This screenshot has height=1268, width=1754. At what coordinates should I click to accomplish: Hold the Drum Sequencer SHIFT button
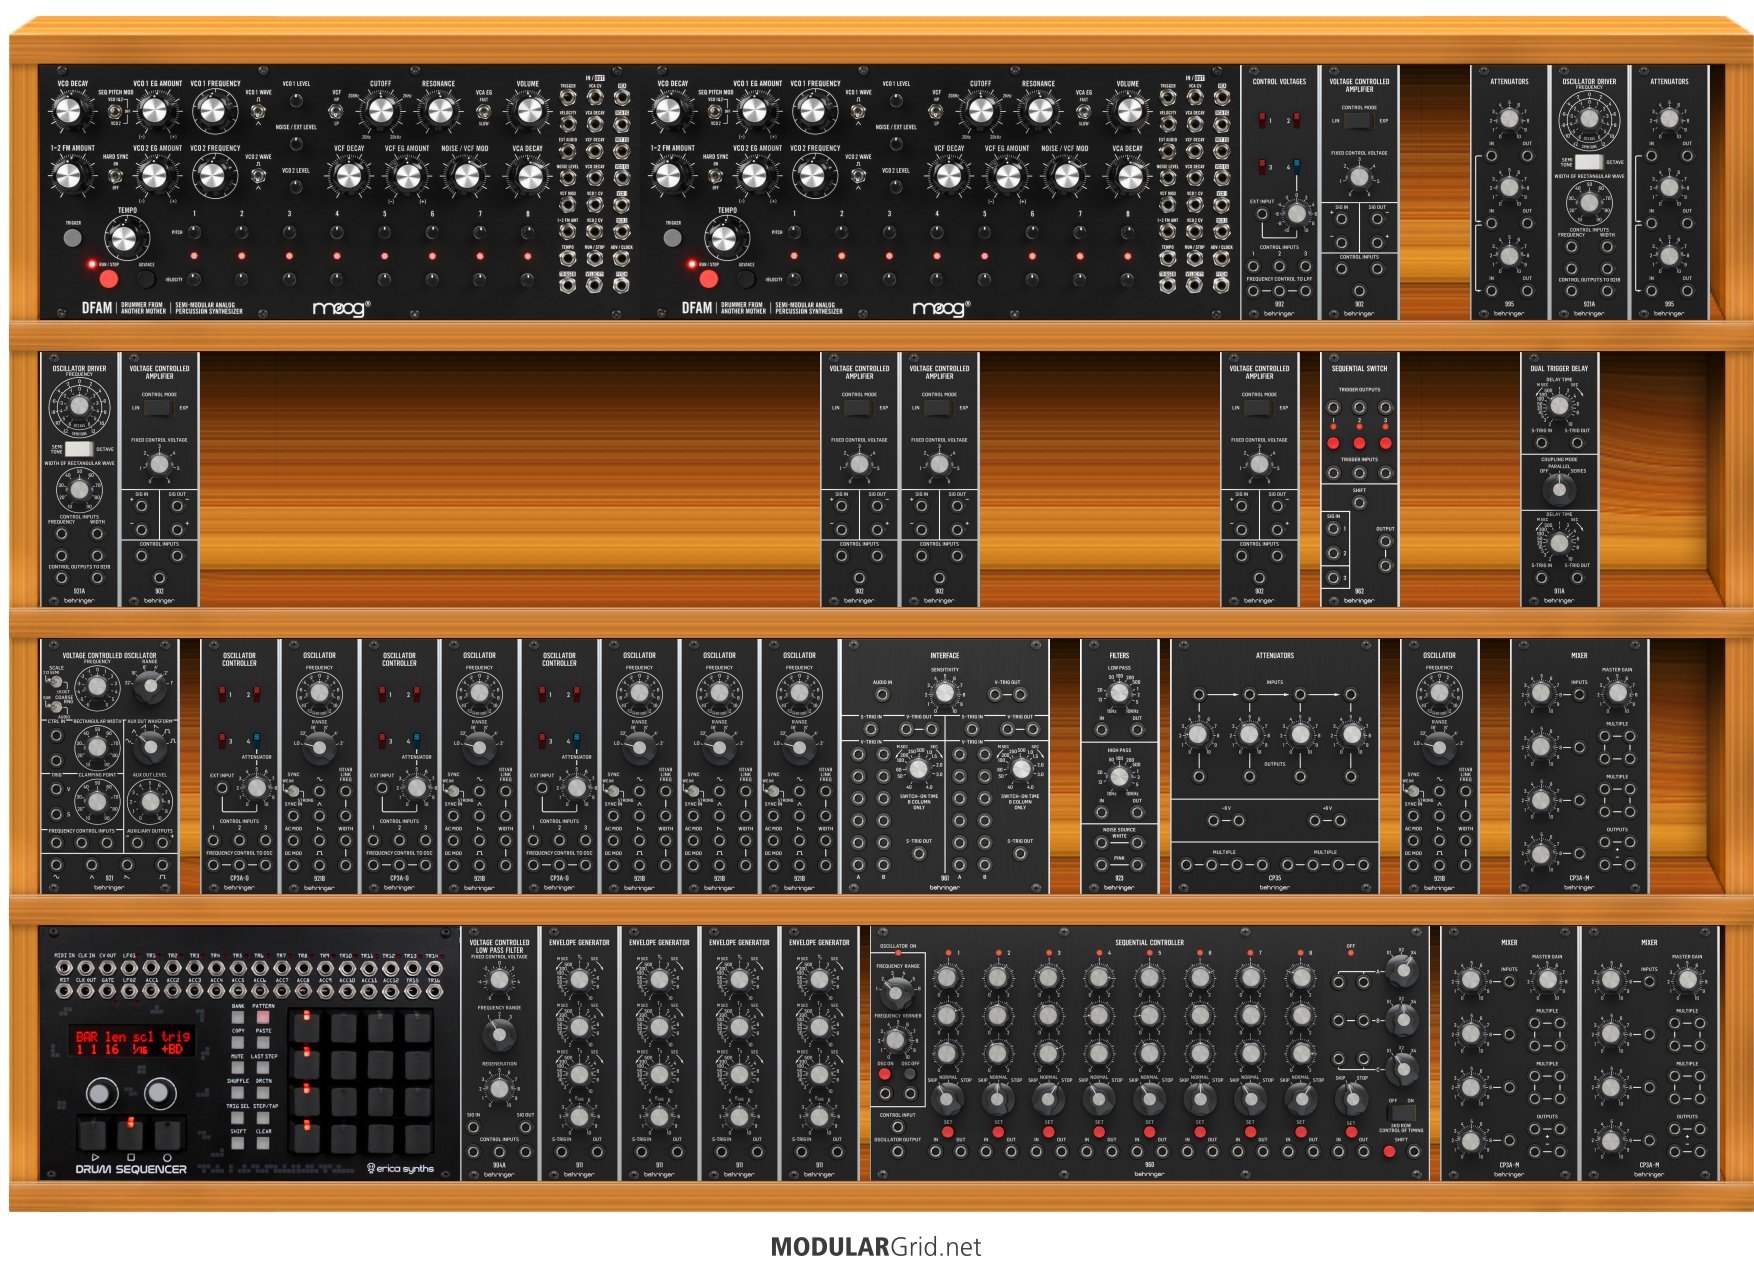pos(238,1143)
